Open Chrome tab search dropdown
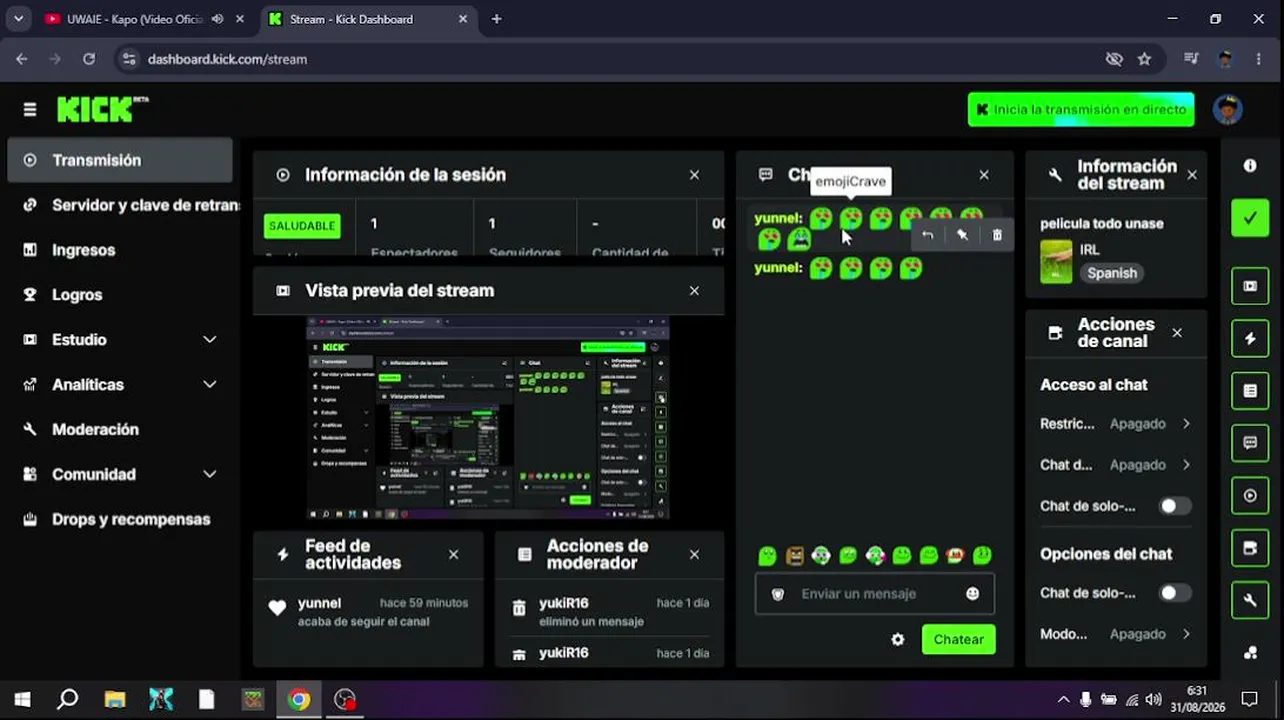Image resolution: width=1284 pixels, height=720 pixels. click(18, 19)
